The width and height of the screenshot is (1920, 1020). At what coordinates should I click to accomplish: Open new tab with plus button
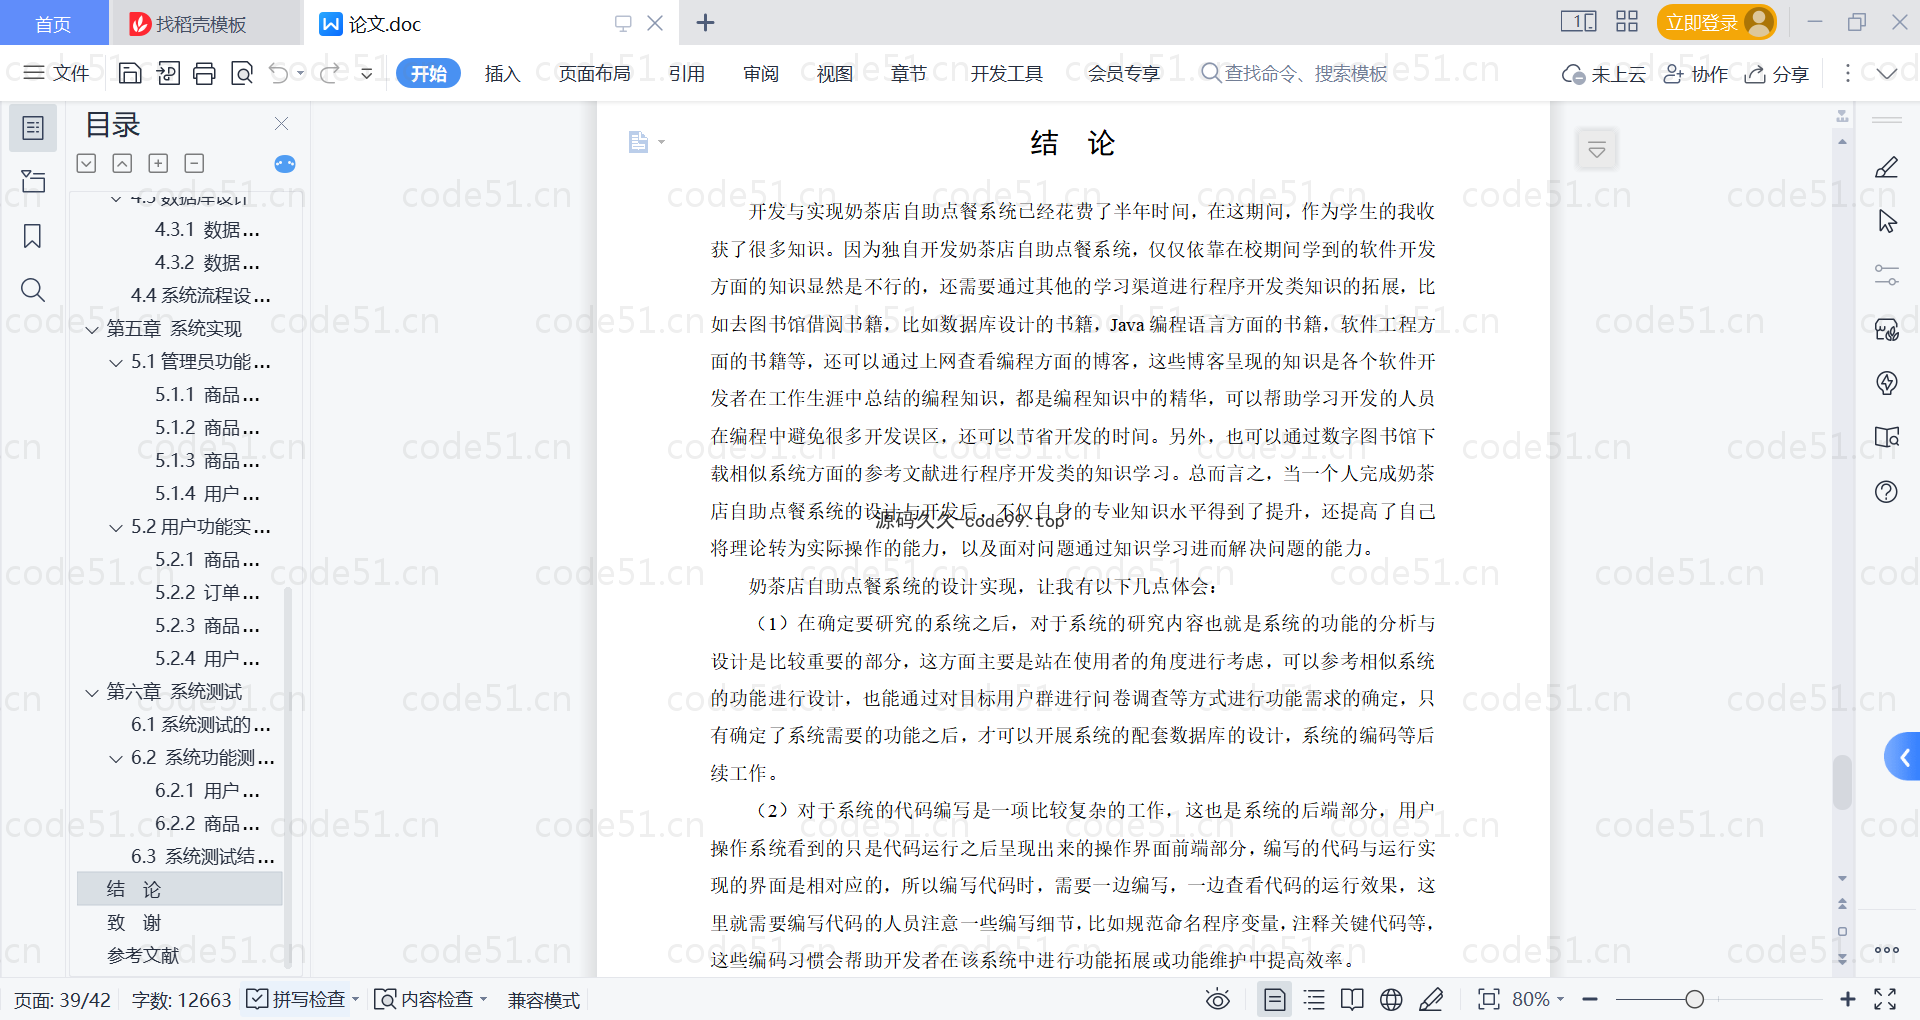(x=705, y=22)
